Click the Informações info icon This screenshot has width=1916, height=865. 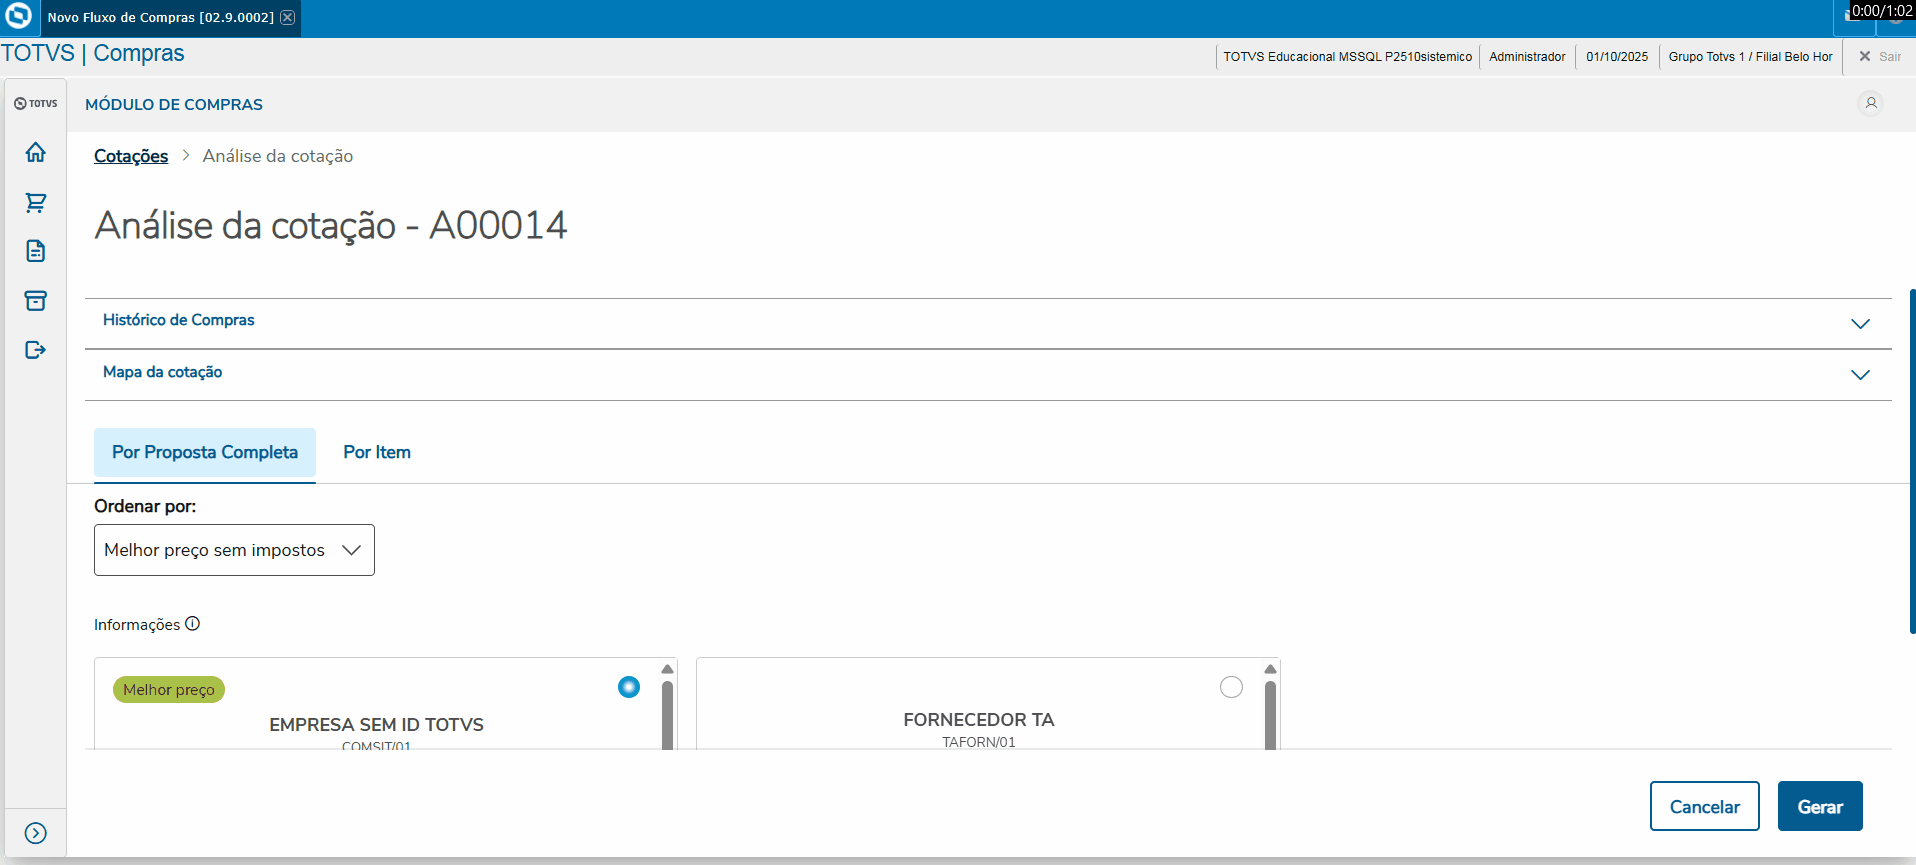(193, 624)
